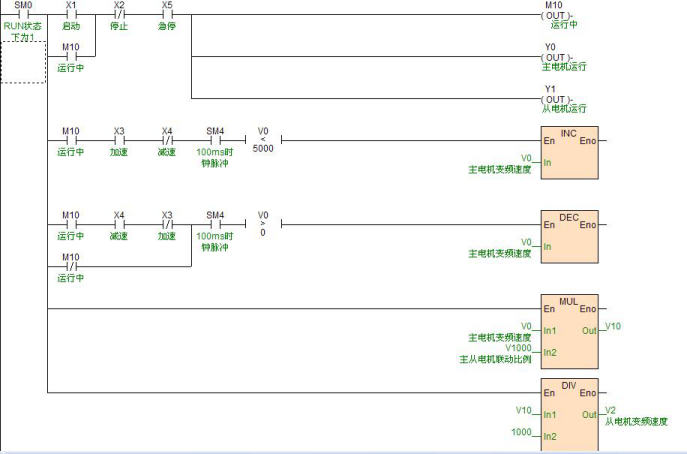
Task: Click the INC function block
Action: [x=568, y=153]
